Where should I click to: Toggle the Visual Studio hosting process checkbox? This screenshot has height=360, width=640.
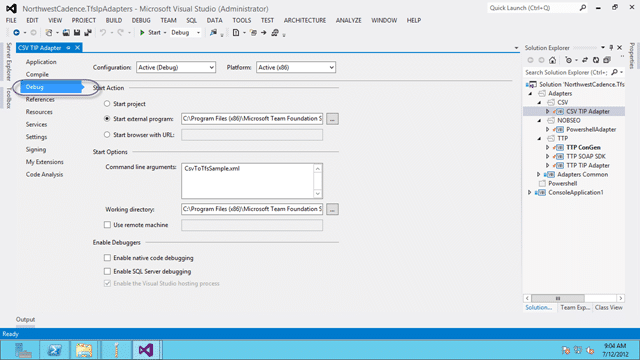(x=107, y=283)
